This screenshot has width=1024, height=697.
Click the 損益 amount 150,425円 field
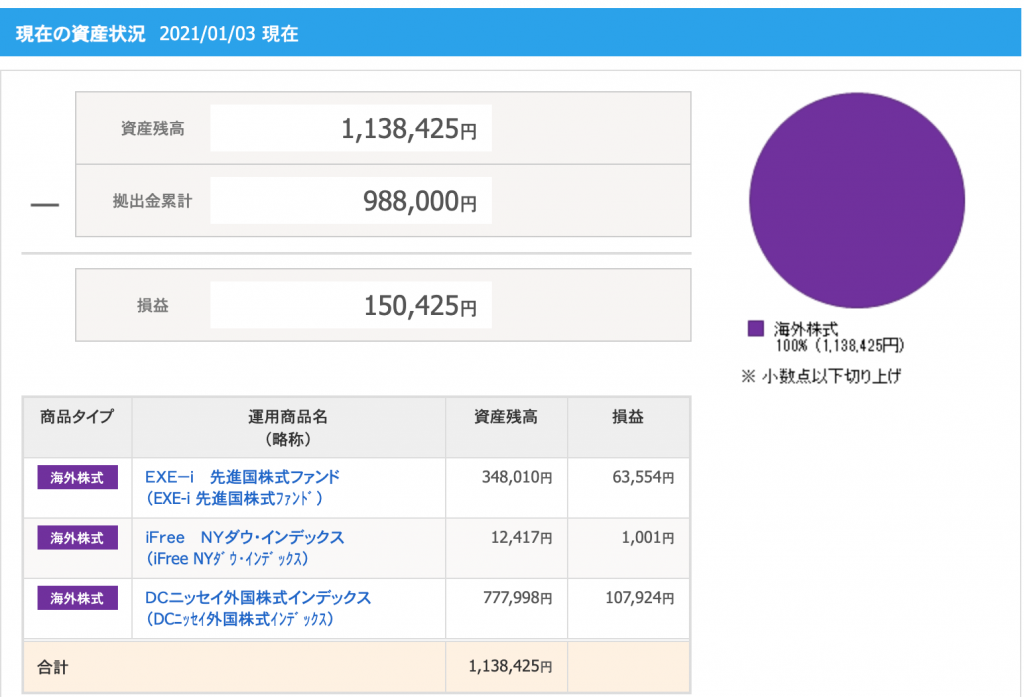tap(350, 304)
